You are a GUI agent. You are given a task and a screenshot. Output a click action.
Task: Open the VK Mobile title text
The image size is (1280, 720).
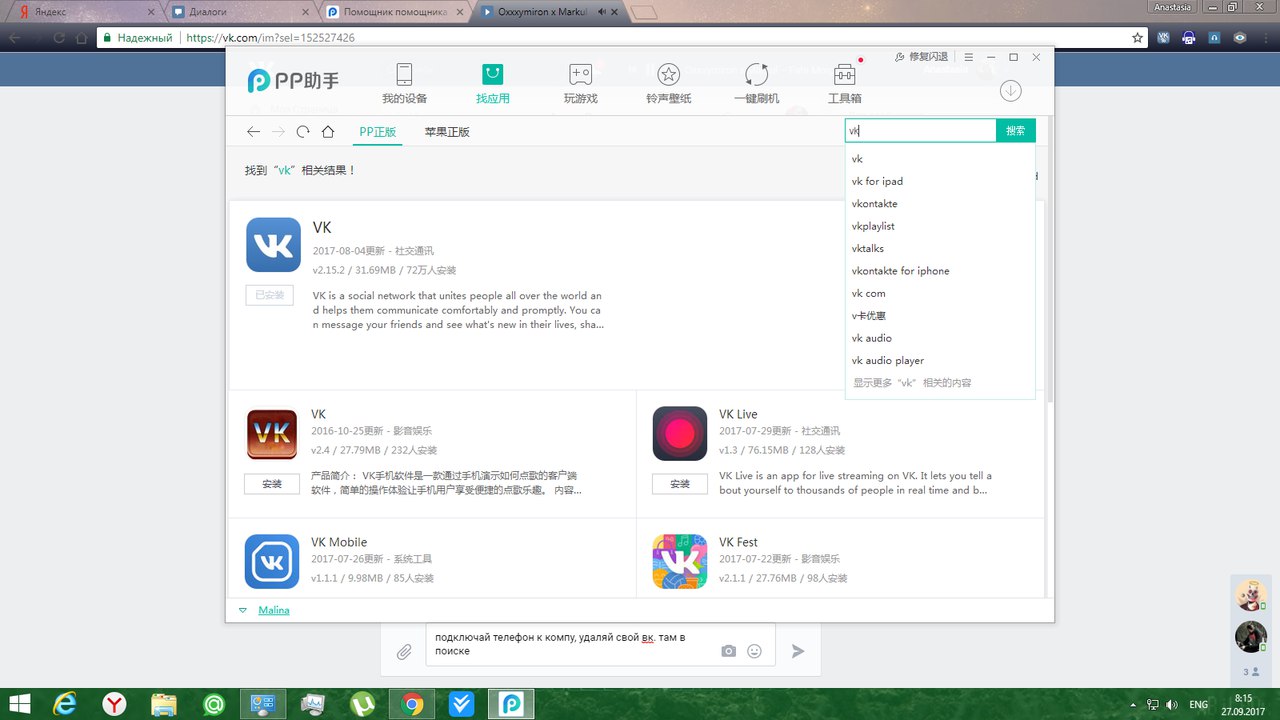[x=339, y=542]
